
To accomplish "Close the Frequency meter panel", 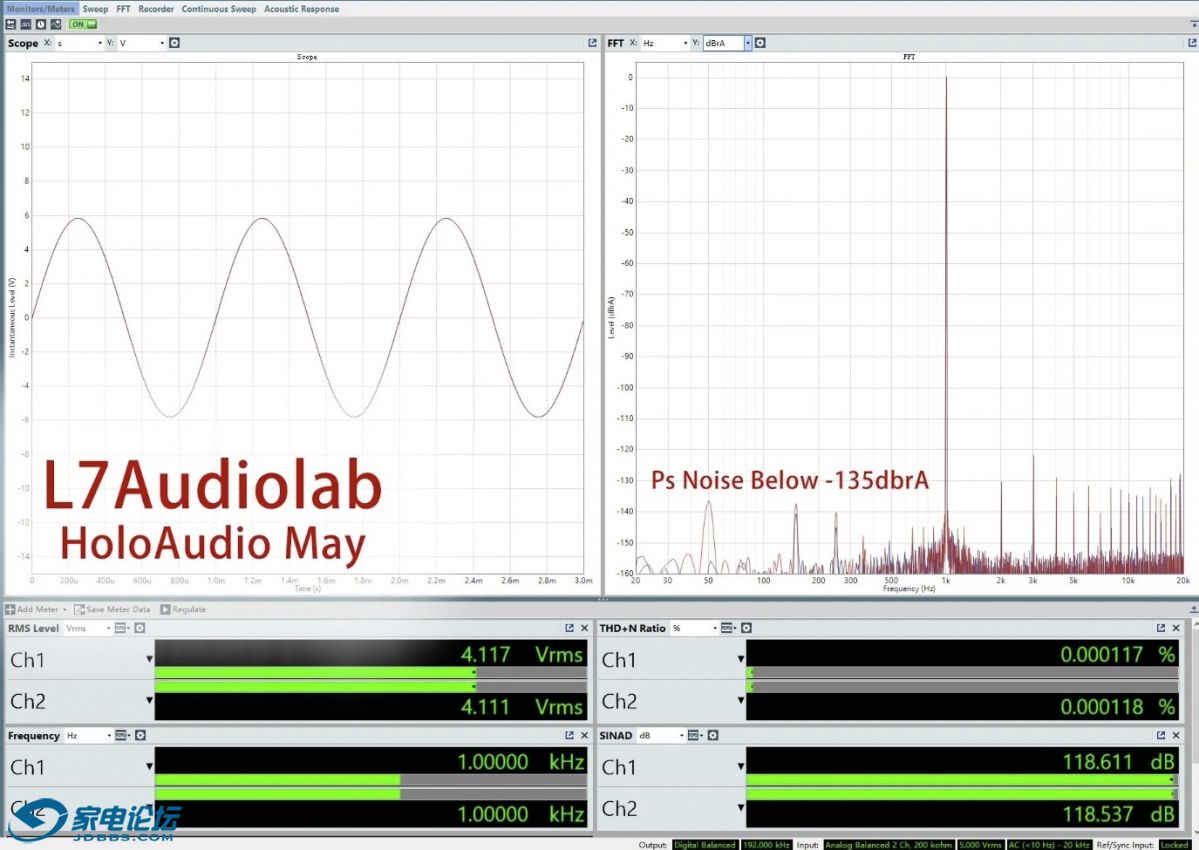I will coord(585,735).
